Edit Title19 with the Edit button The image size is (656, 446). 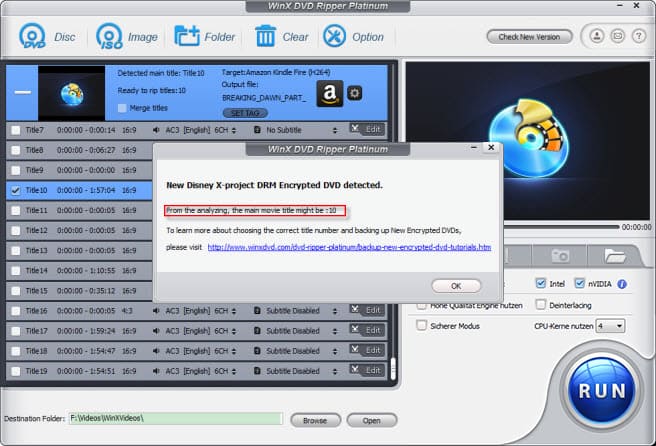pos(367,370)
